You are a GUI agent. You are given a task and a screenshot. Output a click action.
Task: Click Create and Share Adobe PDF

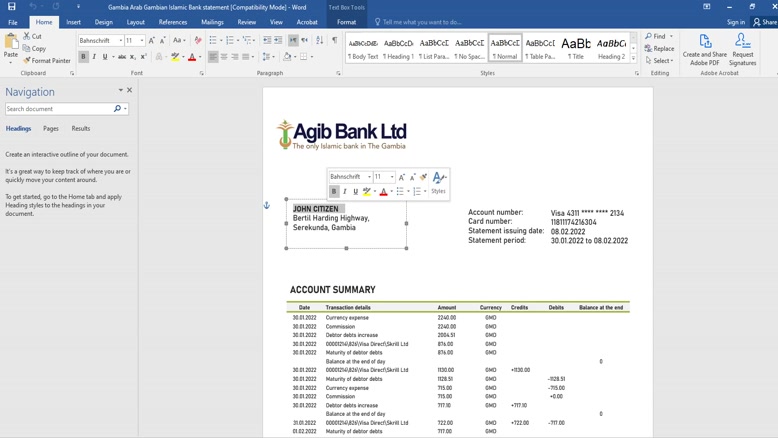pyautogui.click(x=705, y=49)
